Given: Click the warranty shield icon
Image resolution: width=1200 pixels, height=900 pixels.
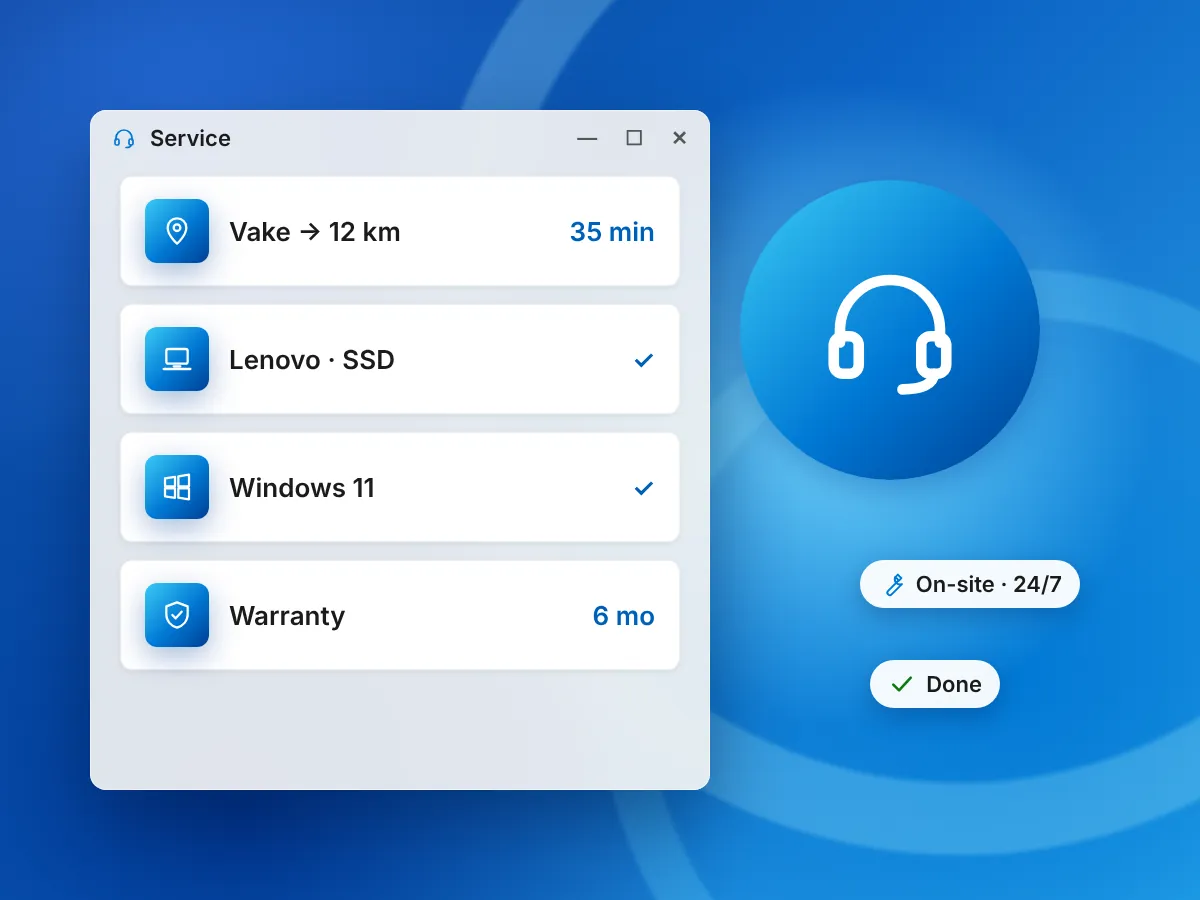Looking at the screenshot, I should click(177, 615).
